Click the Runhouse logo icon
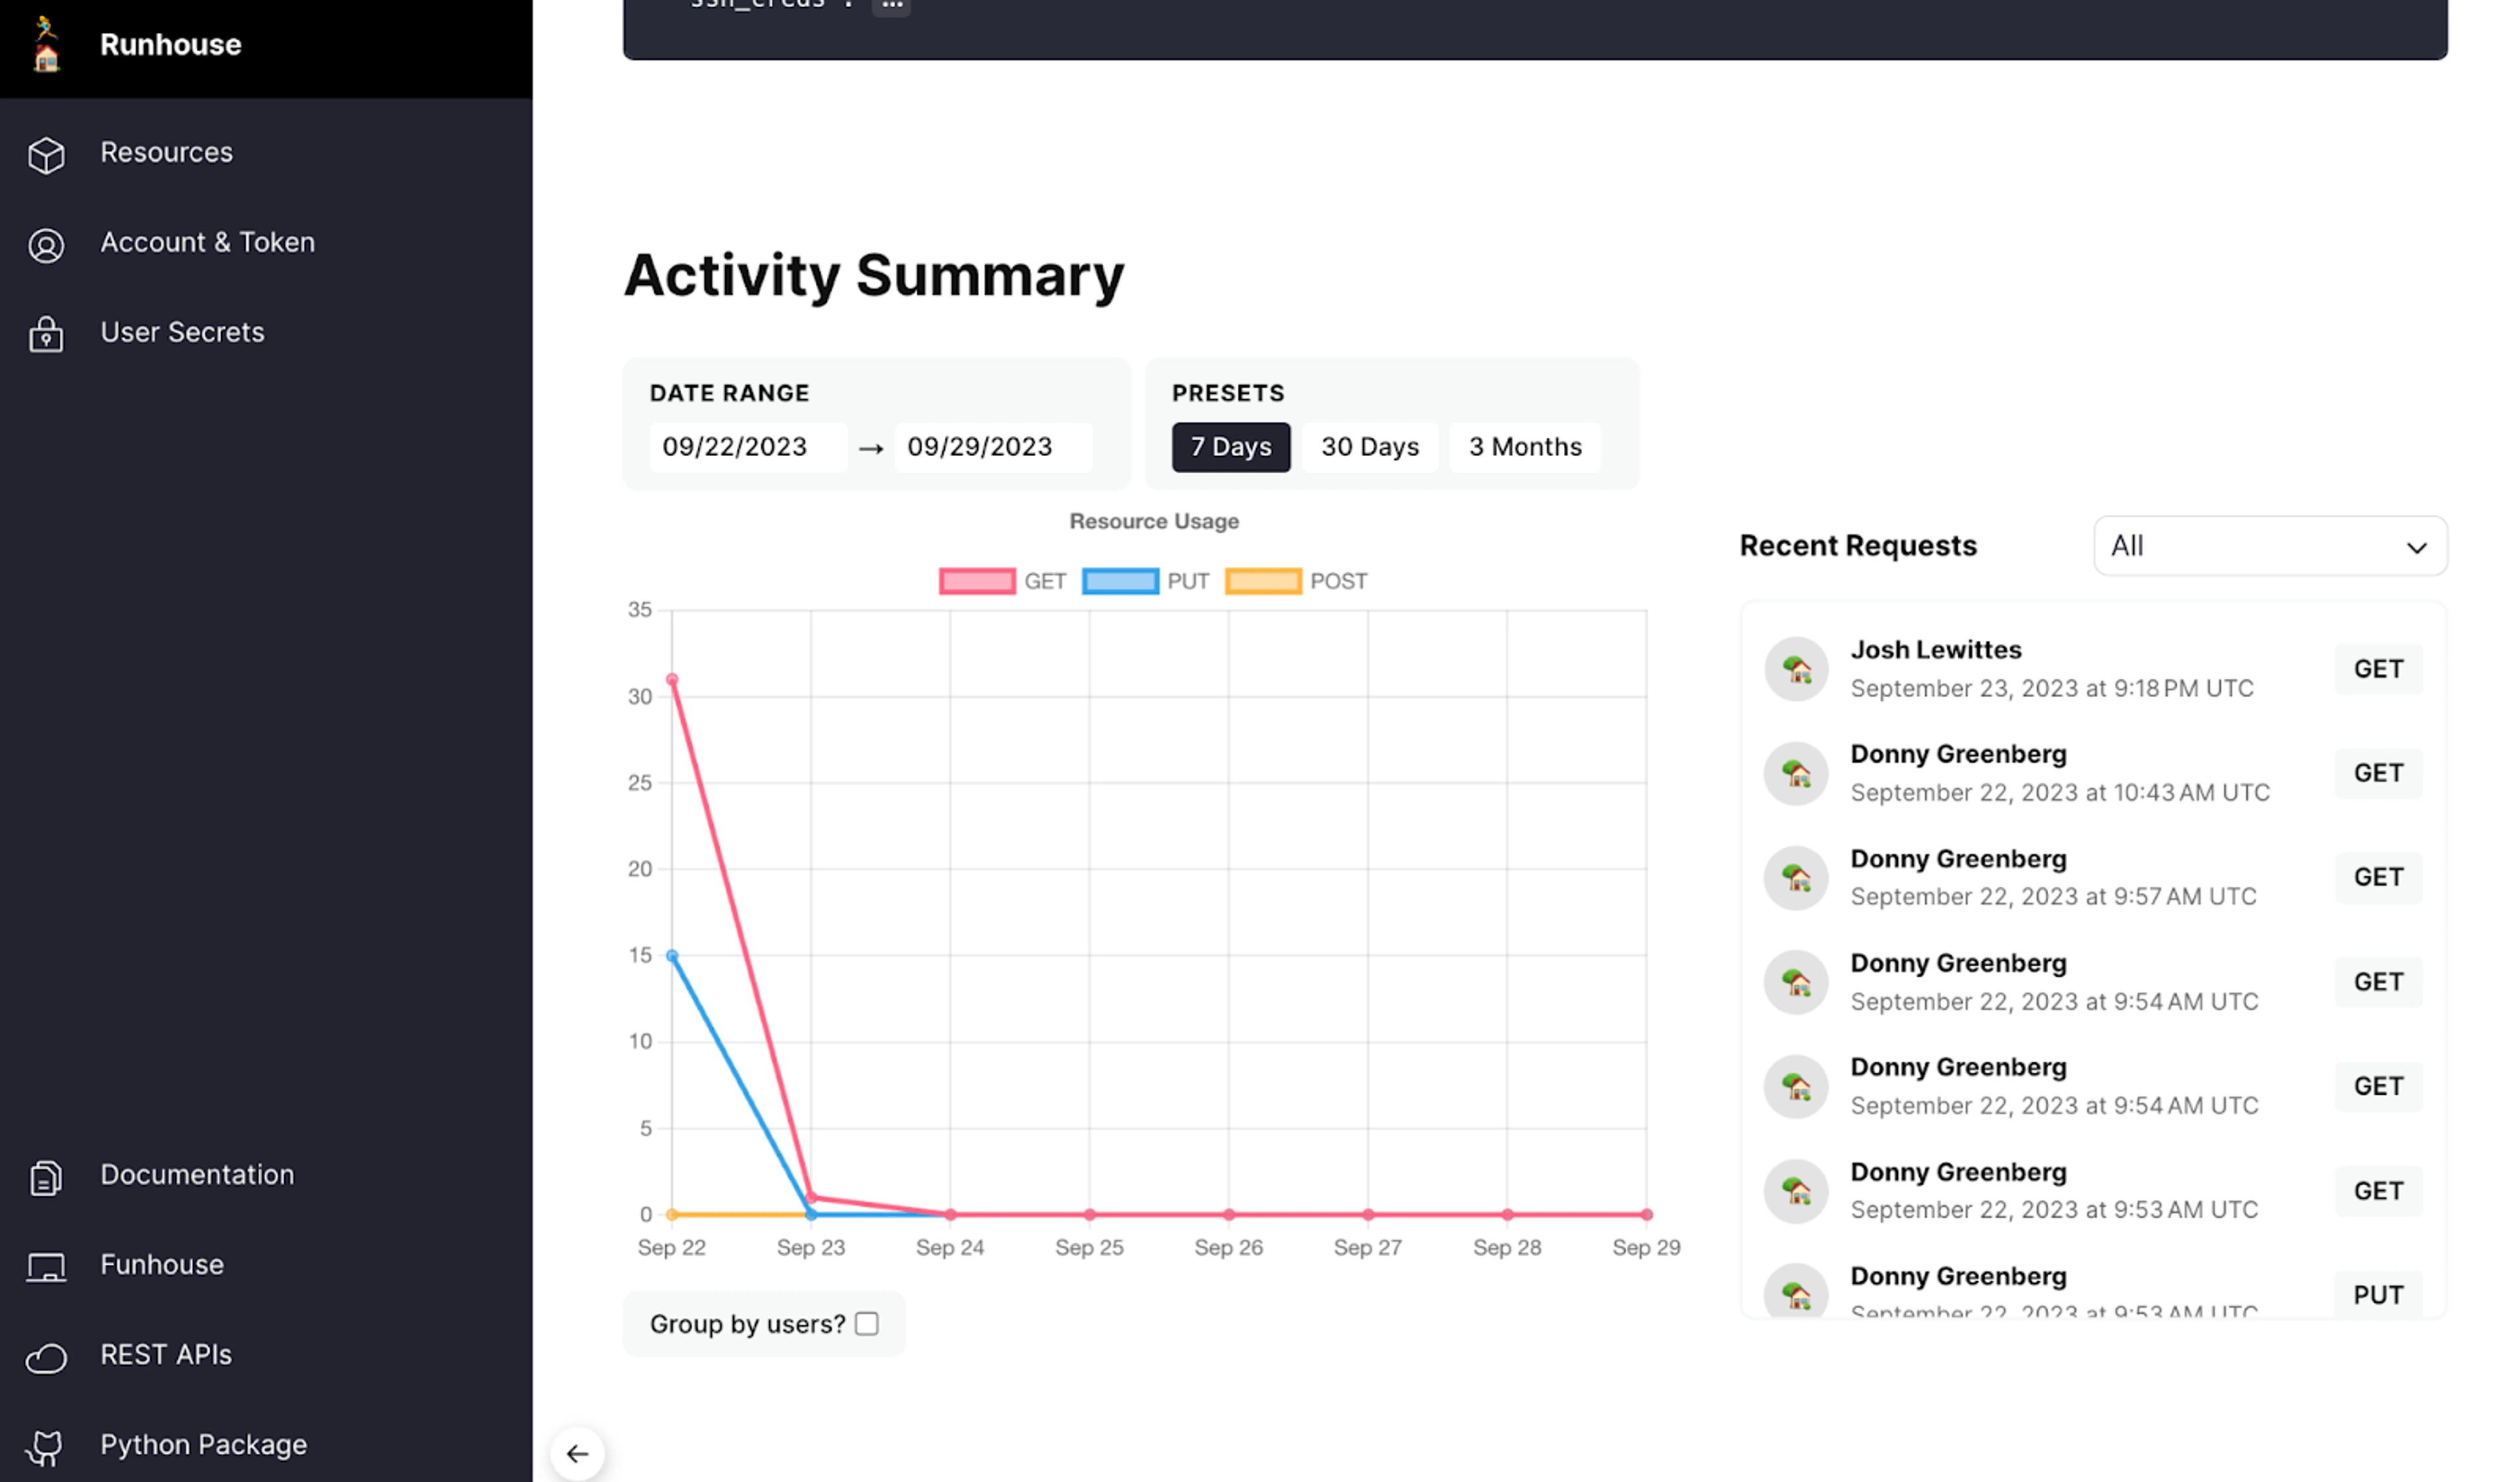The width and height of the screenshot is (2520, 1482). (46, 44)
